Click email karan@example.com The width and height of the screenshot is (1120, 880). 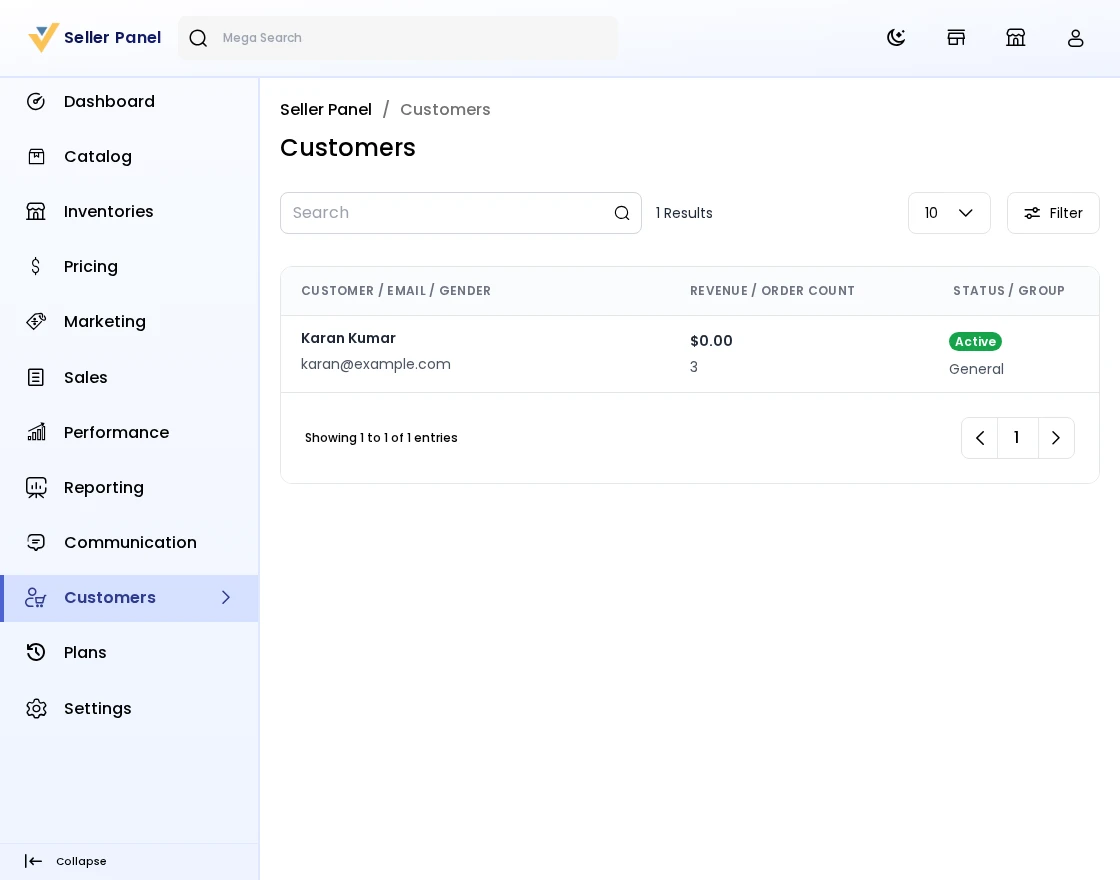coord(376,364)
